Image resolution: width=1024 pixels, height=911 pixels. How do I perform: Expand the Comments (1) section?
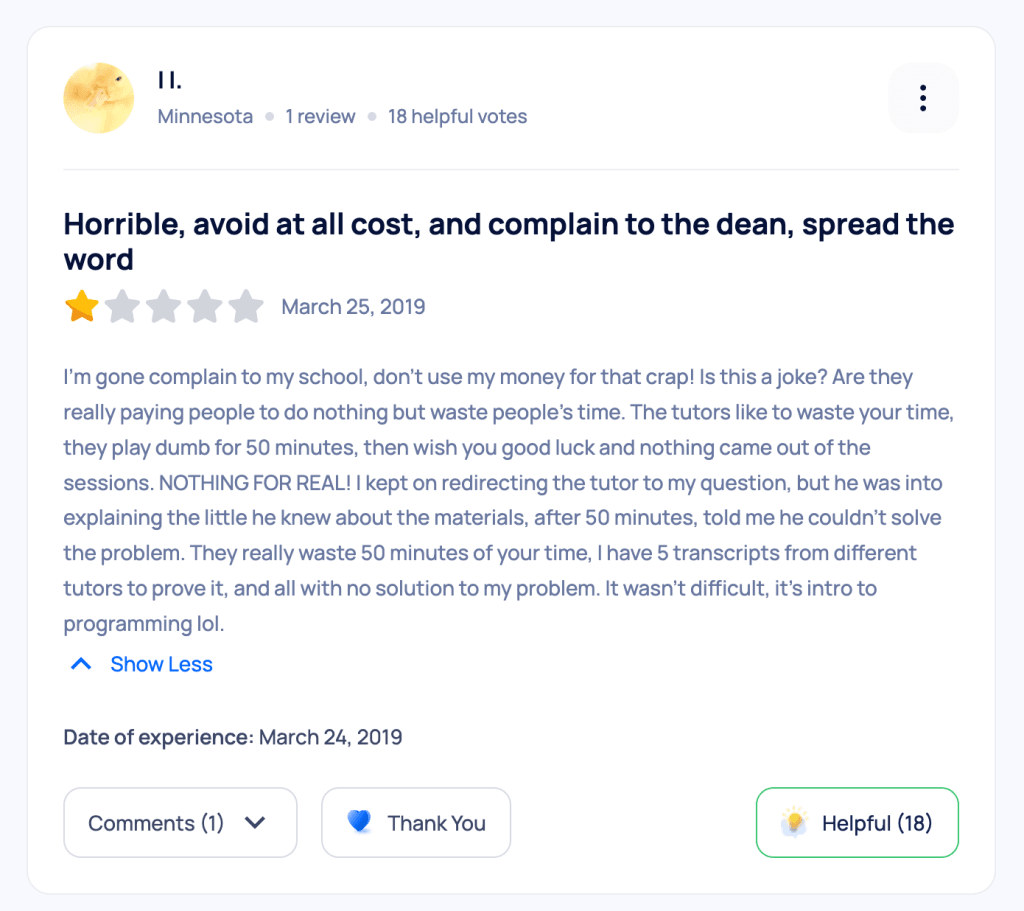tap(180, 822)
